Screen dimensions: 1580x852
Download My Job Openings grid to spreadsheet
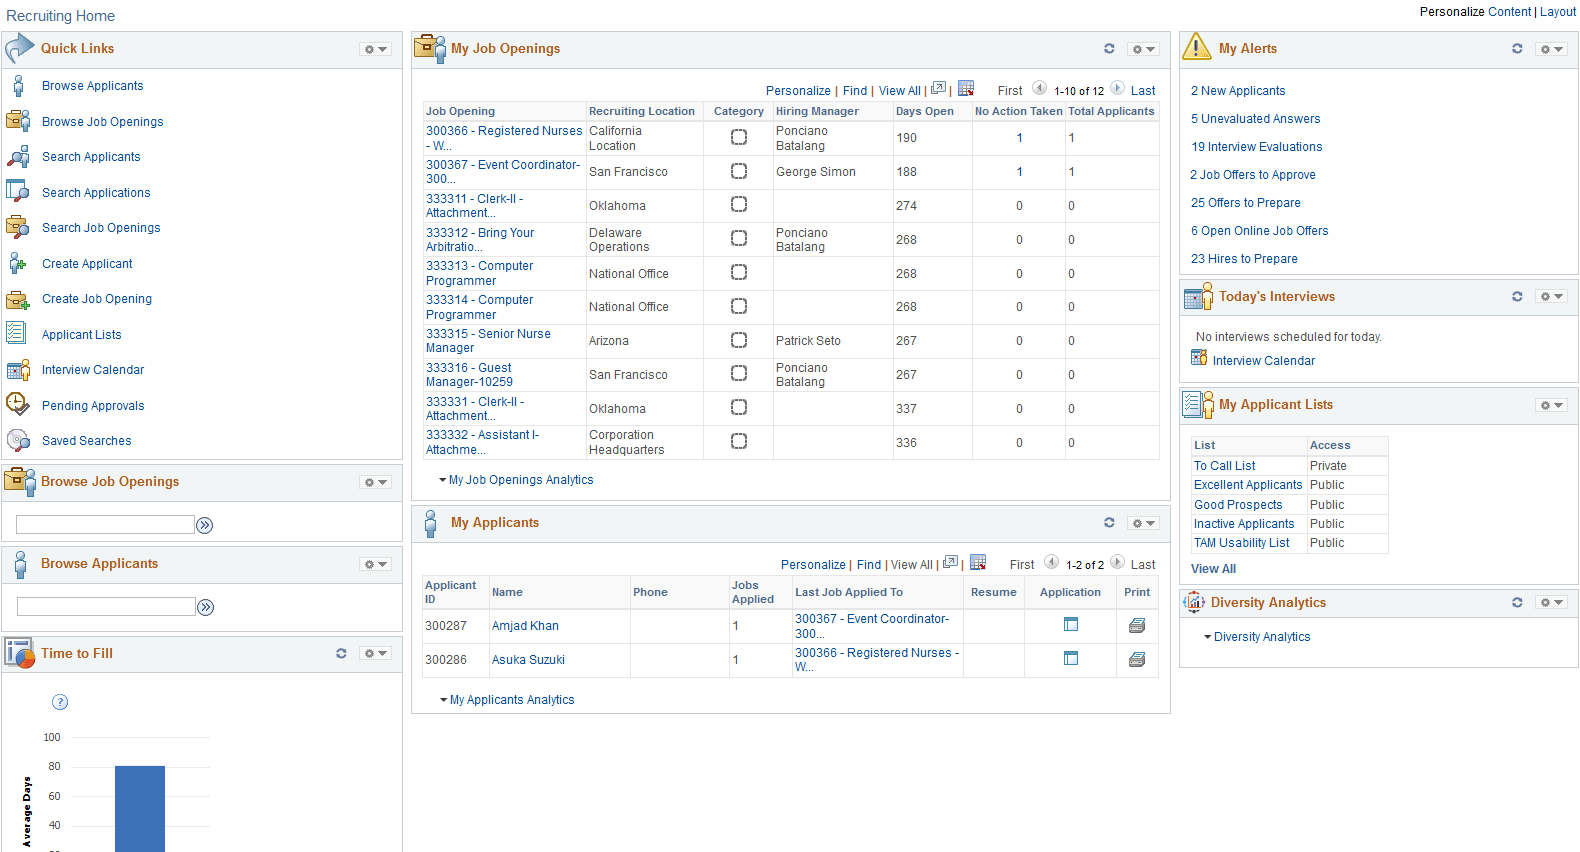pyautogui.click(x=966, y=89)
